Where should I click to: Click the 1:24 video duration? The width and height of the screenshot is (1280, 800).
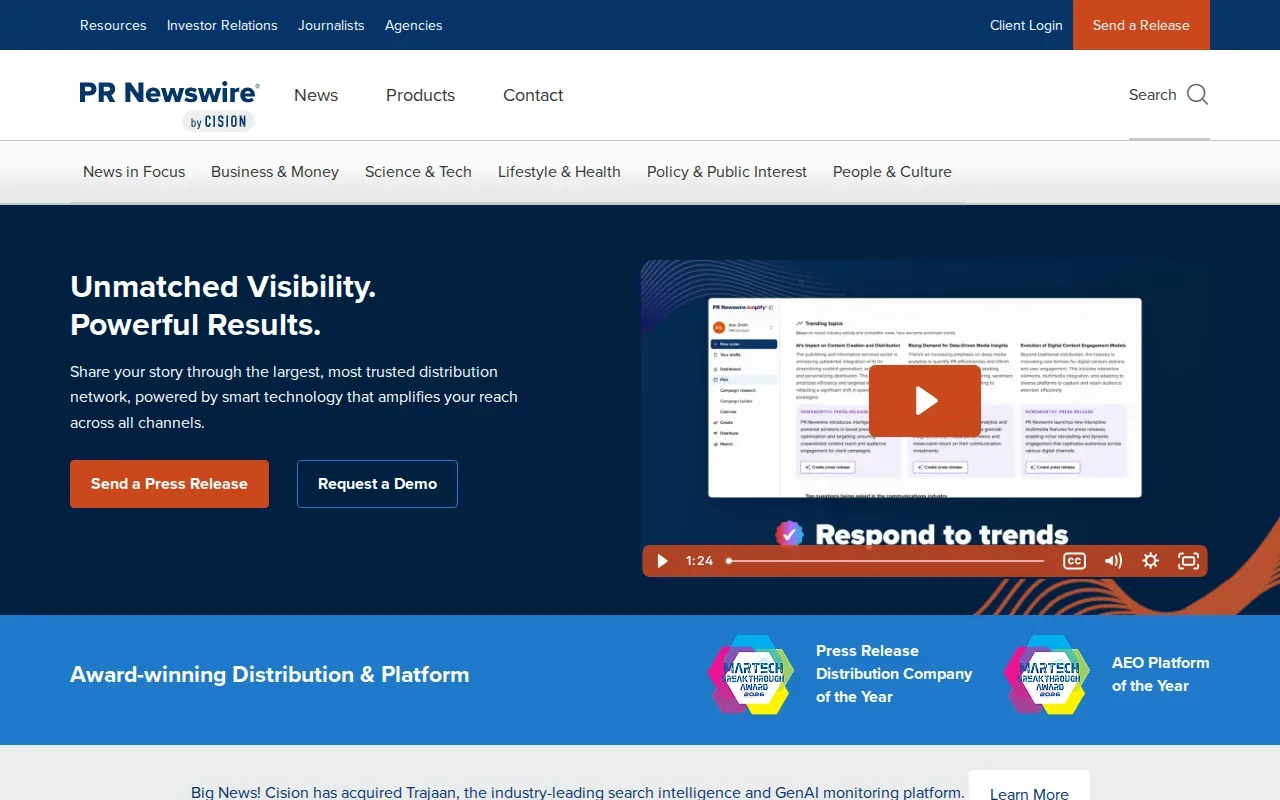(699, 561)
